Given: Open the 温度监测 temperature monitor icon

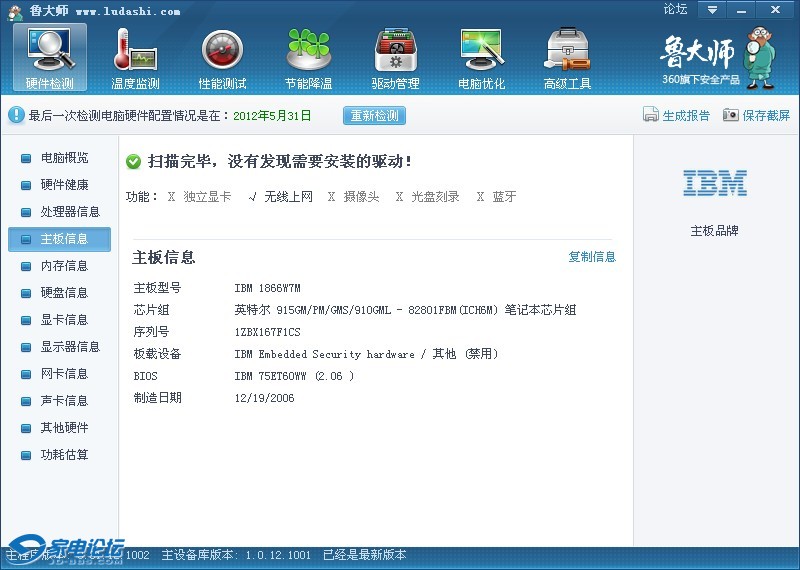Looking at the screenshot, I should pyautogui.click(x=136, y=57).
